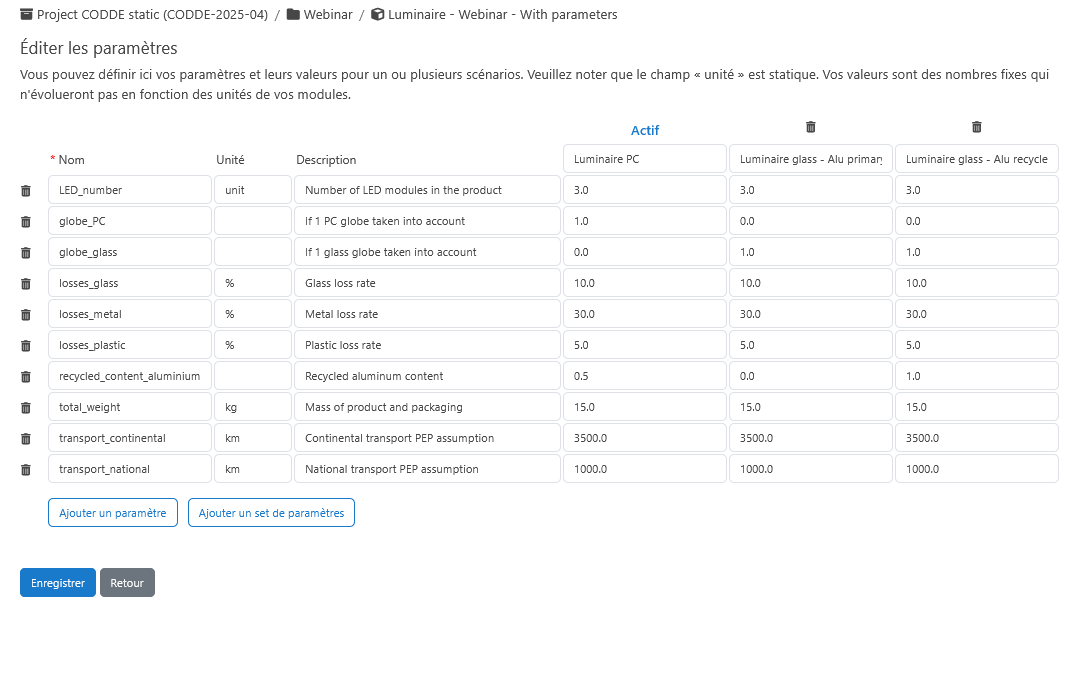This screenshot has width=1080, height=675.
Task: Edit Alu recycle value of LED_number
Action: tap(977, 190)
